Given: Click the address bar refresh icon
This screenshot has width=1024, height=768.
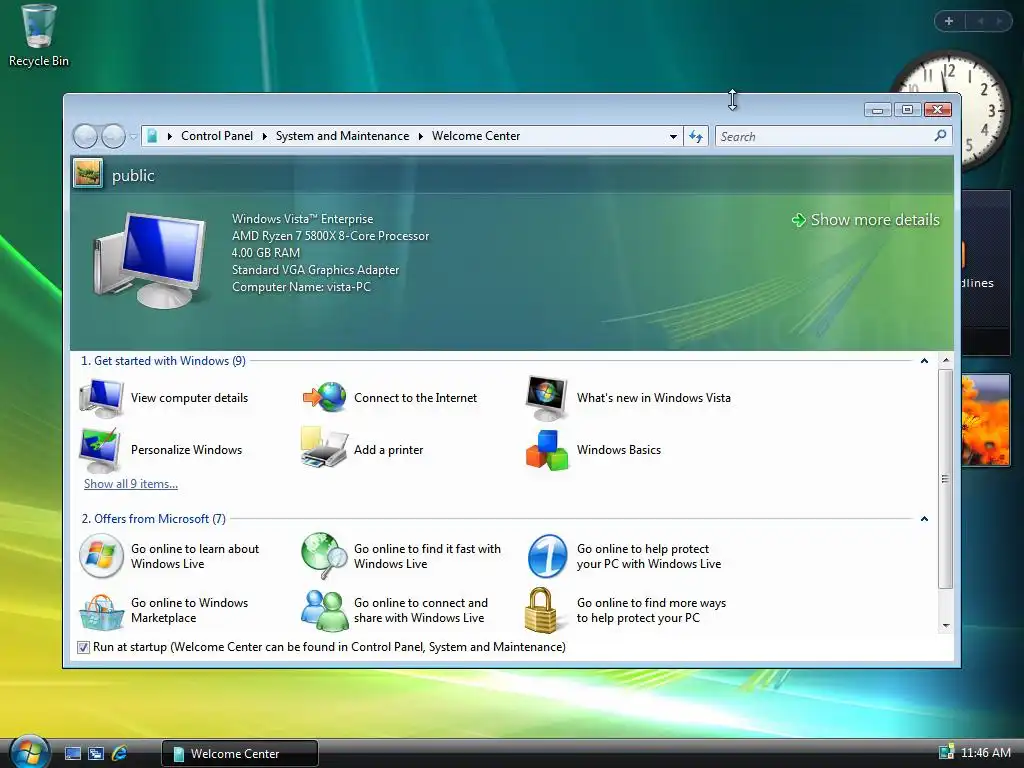Looking at the screenshot, I should coord(696,136).
